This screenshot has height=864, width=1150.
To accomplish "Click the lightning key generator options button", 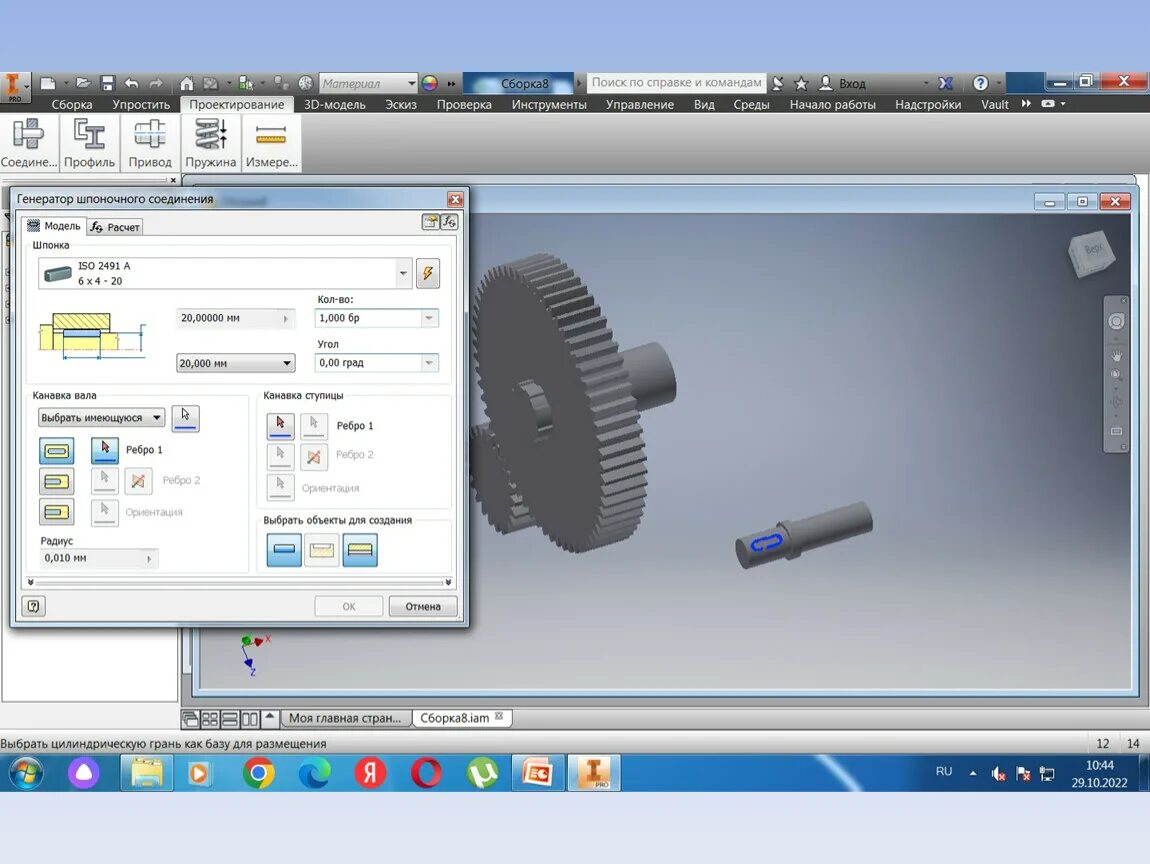I will coord(428,274).
